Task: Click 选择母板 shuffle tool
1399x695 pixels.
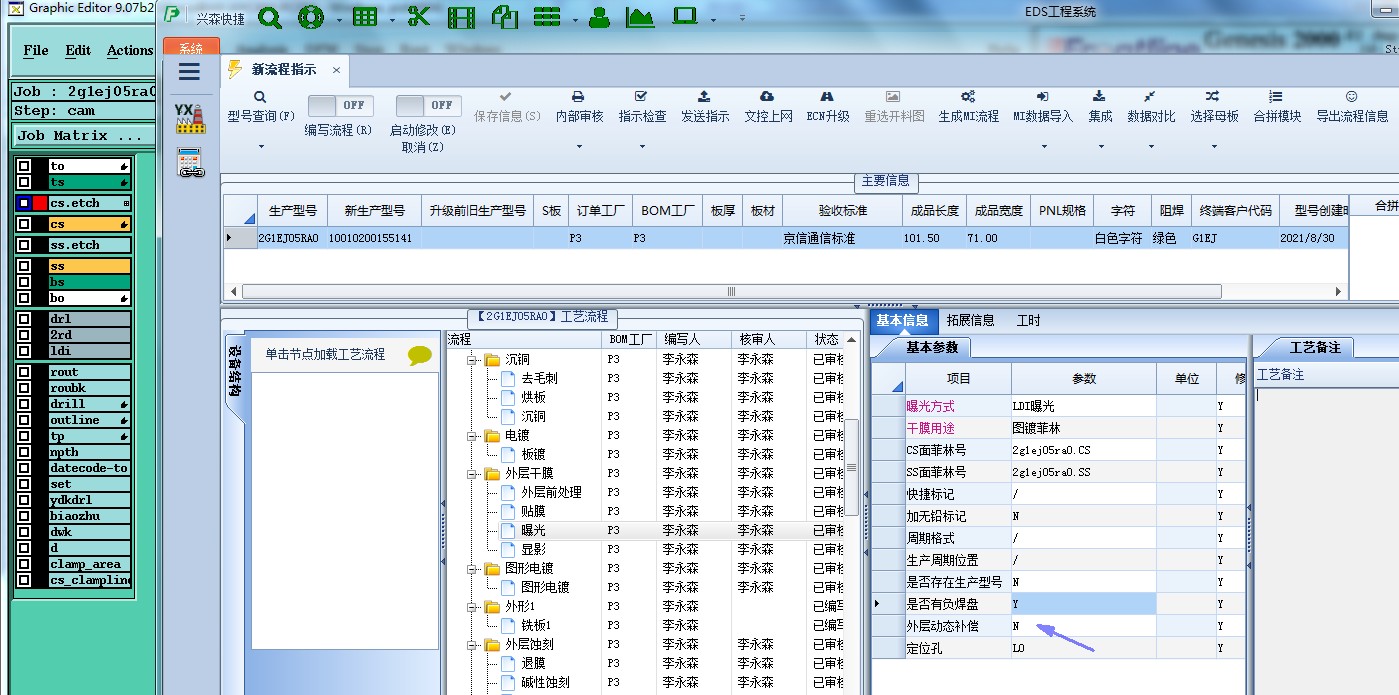Action: (x=1214, y=107)
